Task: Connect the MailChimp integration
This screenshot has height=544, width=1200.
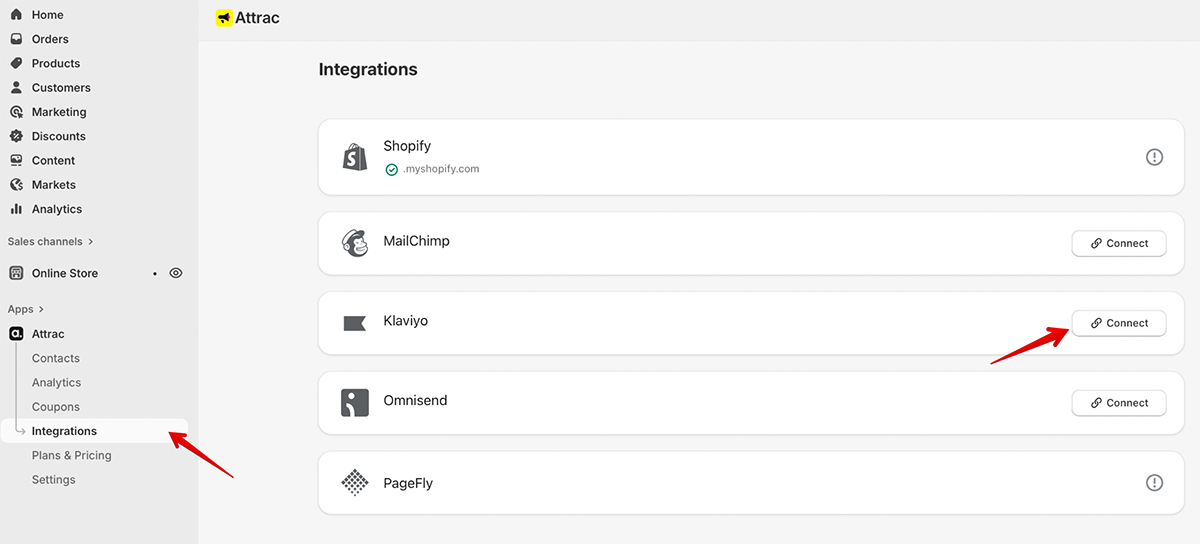Action: 1118,243
